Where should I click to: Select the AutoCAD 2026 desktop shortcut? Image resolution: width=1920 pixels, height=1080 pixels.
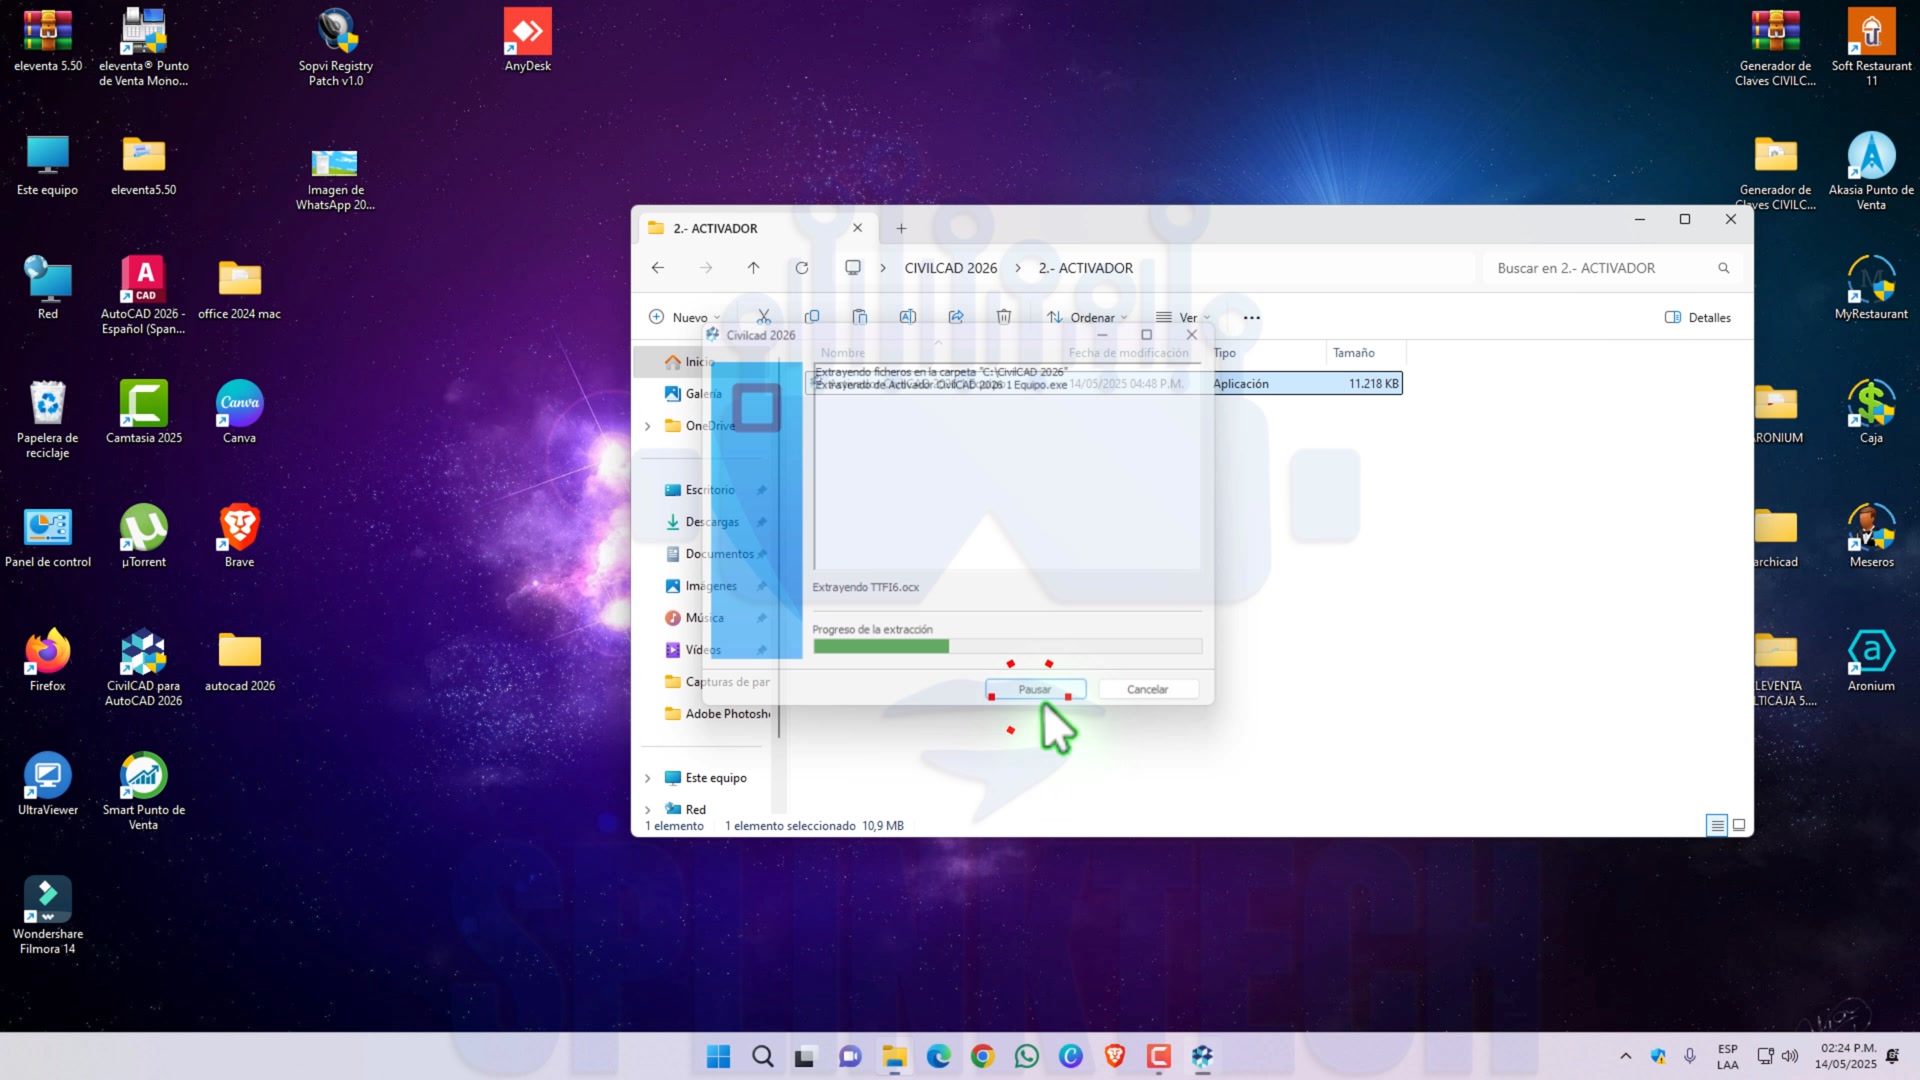[144, 295]
